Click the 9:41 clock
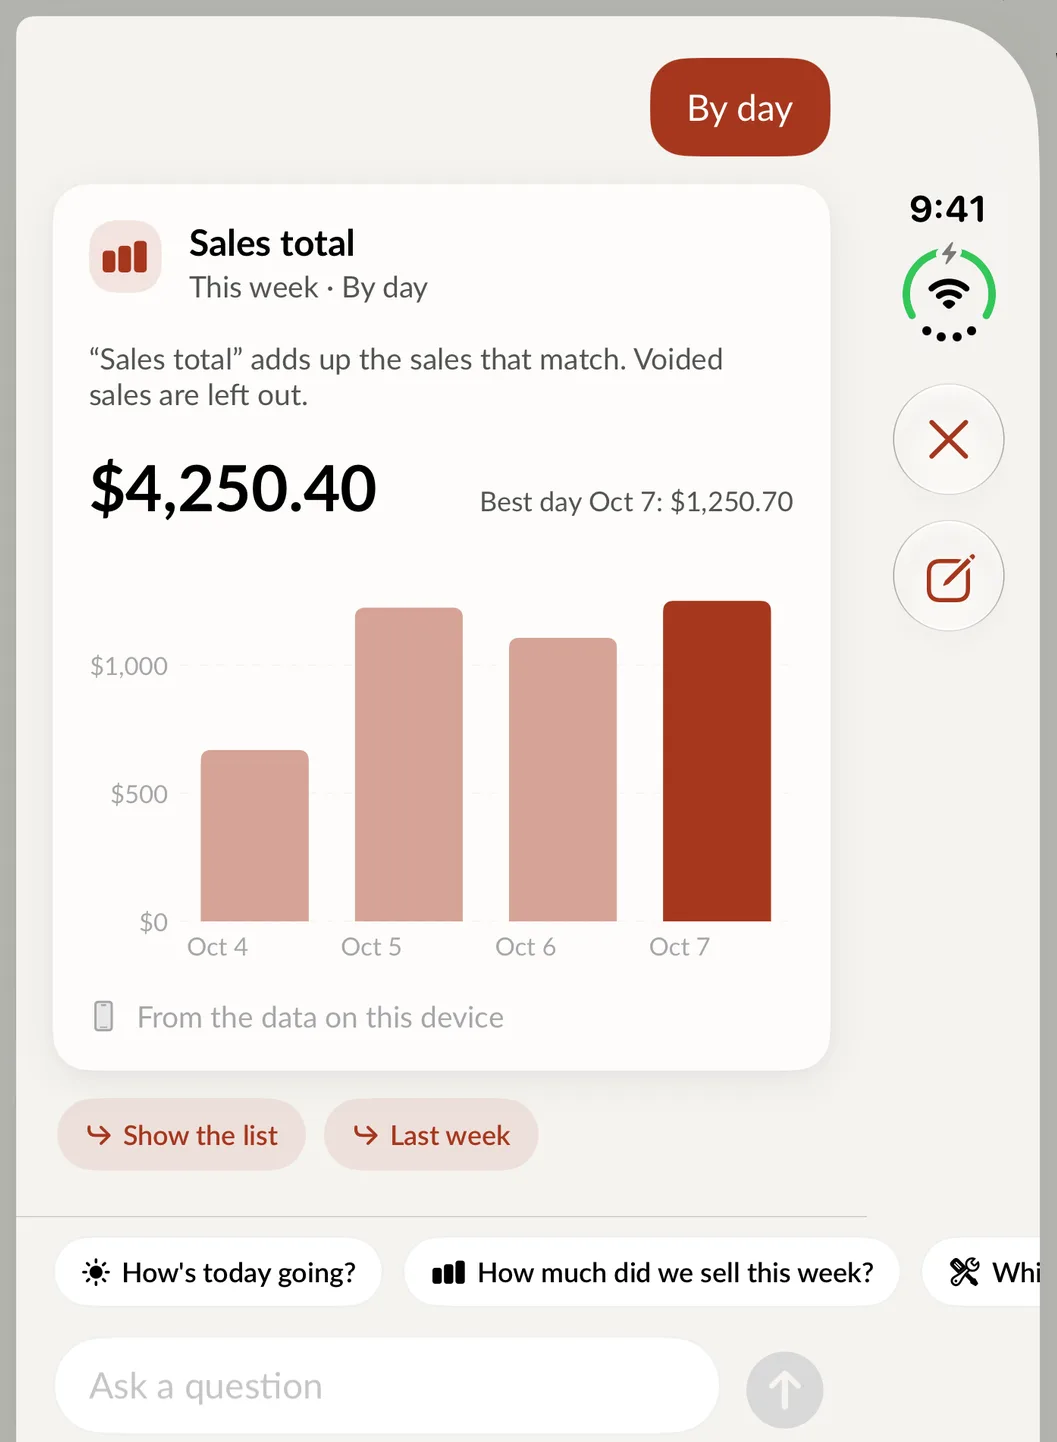 coord(947,209)
